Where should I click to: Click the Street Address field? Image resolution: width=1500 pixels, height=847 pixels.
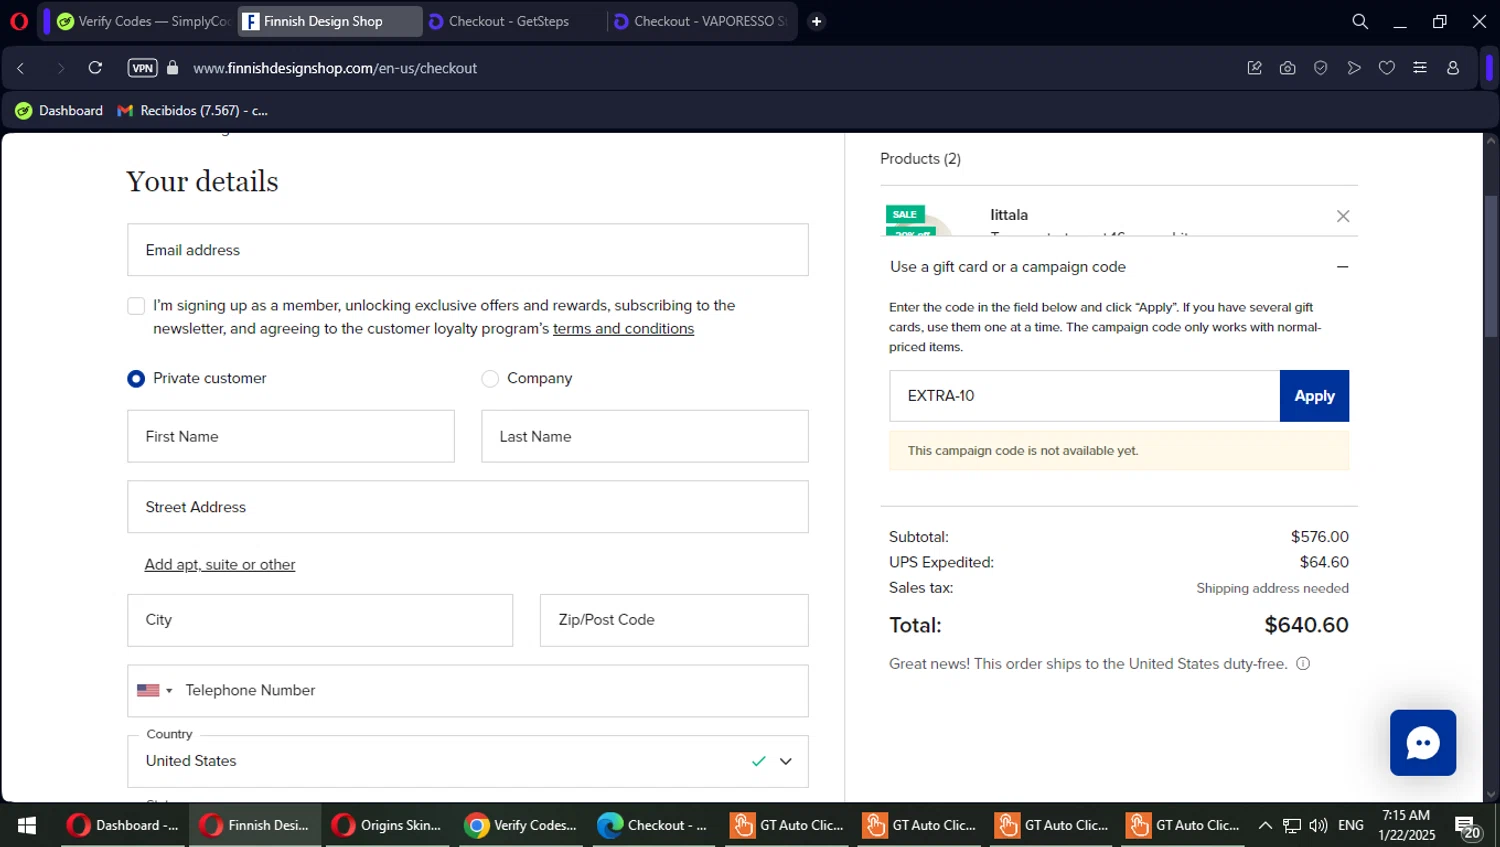click(468, 507)
